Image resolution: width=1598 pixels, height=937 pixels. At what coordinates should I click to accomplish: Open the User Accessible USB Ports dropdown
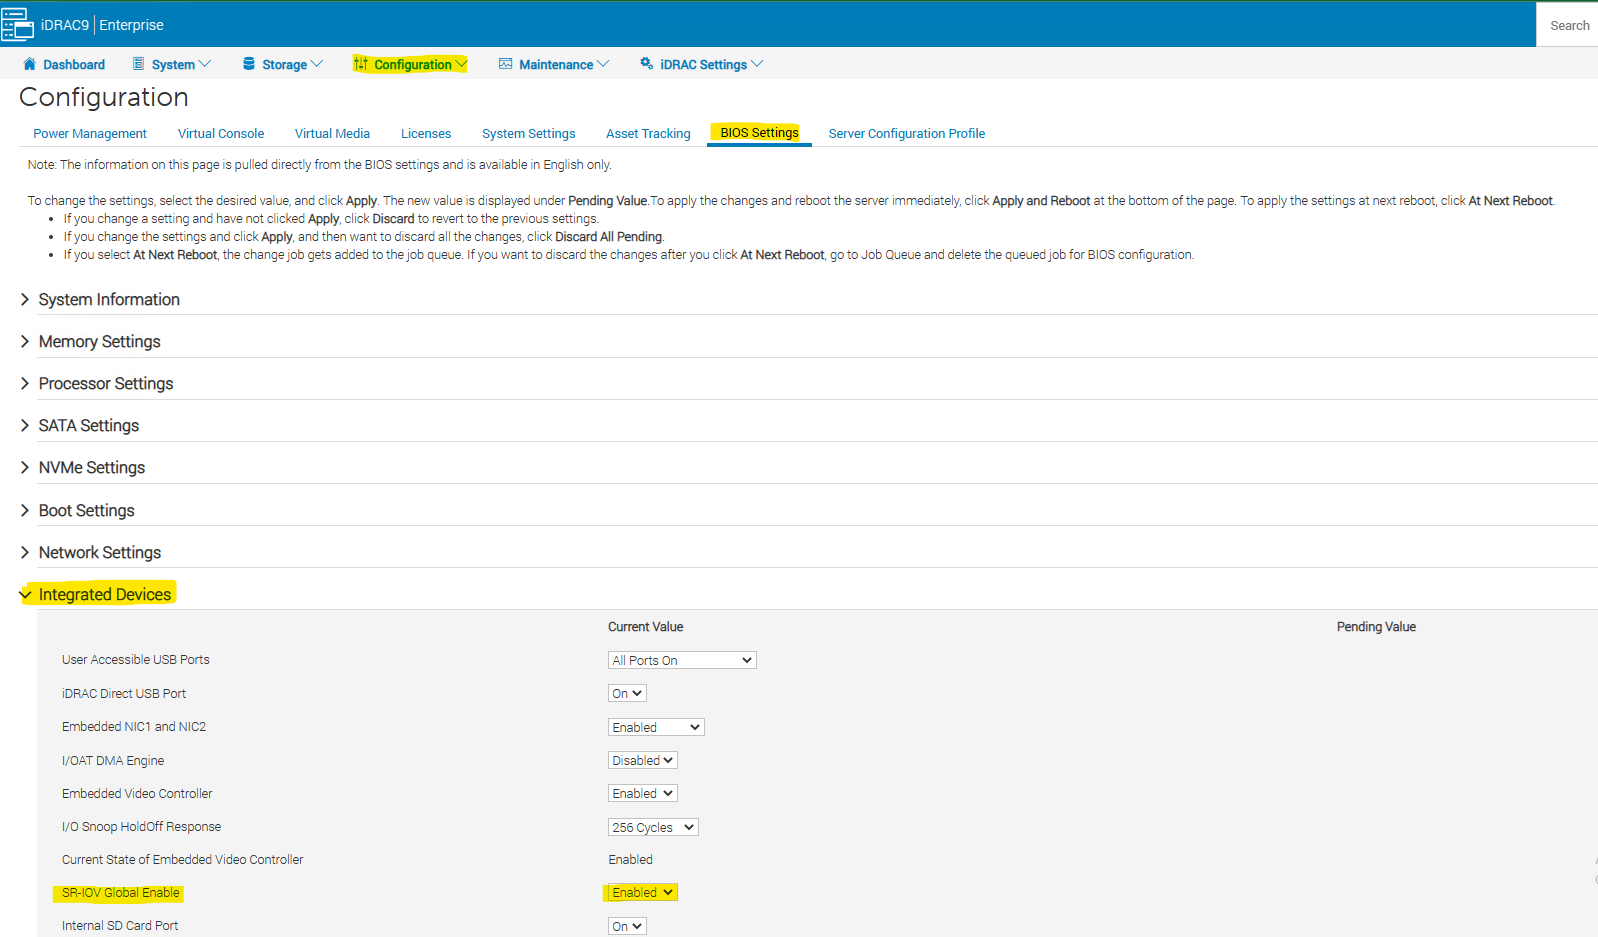pos(682,660)
